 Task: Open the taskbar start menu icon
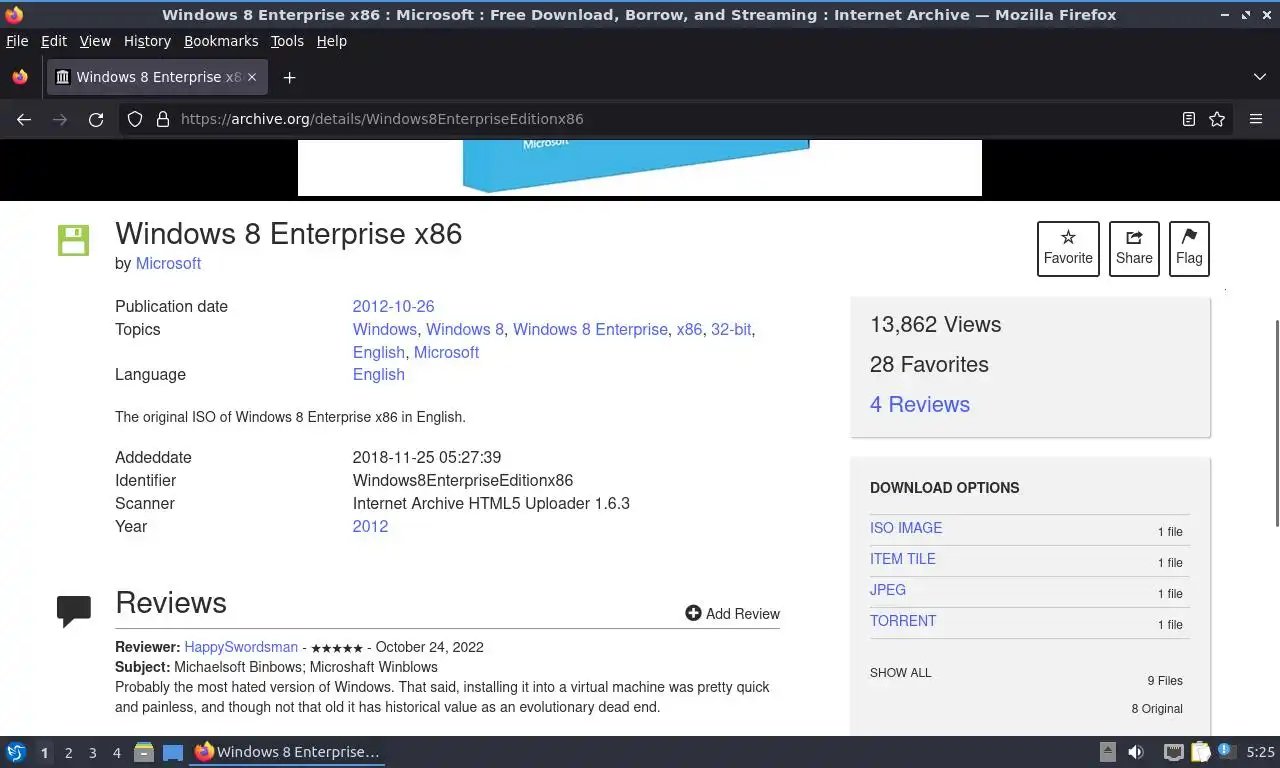tap(16, 752)
